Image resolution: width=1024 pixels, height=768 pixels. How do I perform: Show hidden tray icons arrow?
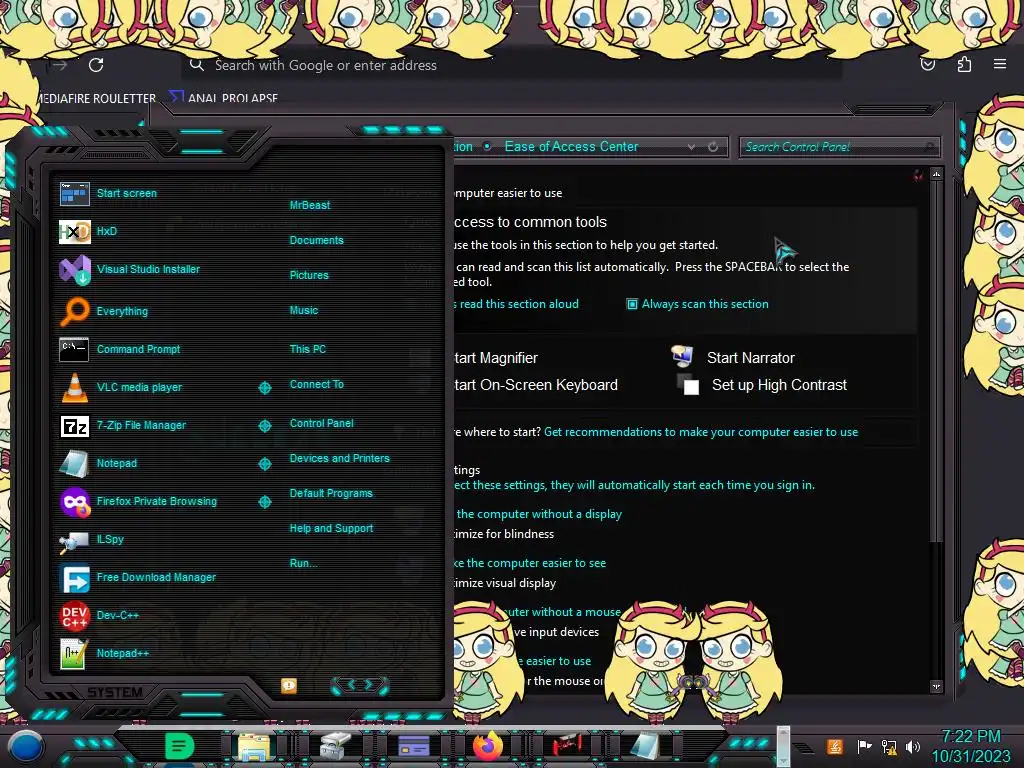click(x=803, y=747)
